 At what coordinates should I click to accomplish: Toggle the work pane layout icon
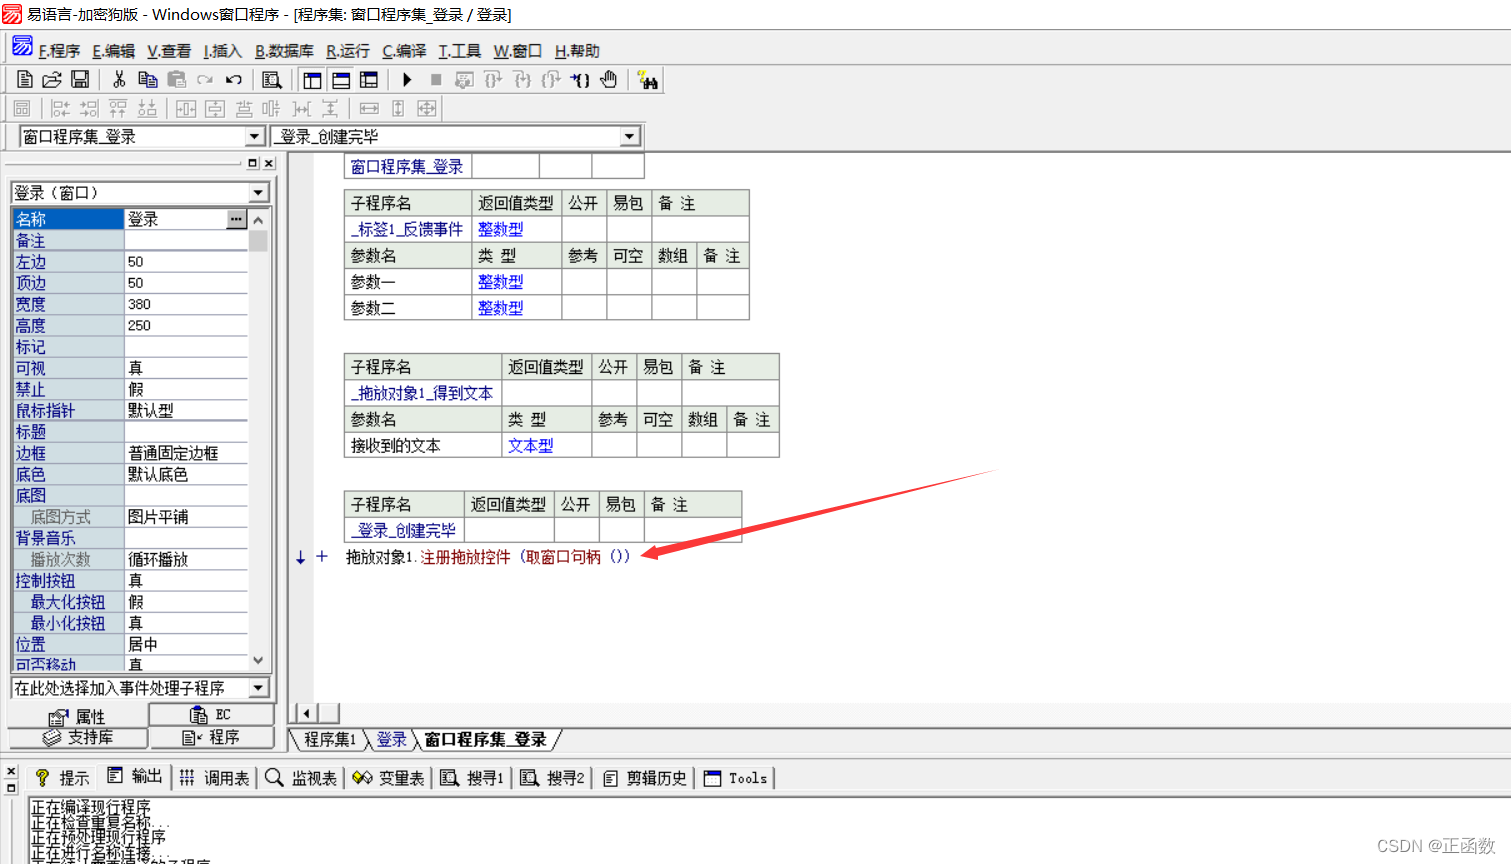pyautogui.click(x=312, y=80)
